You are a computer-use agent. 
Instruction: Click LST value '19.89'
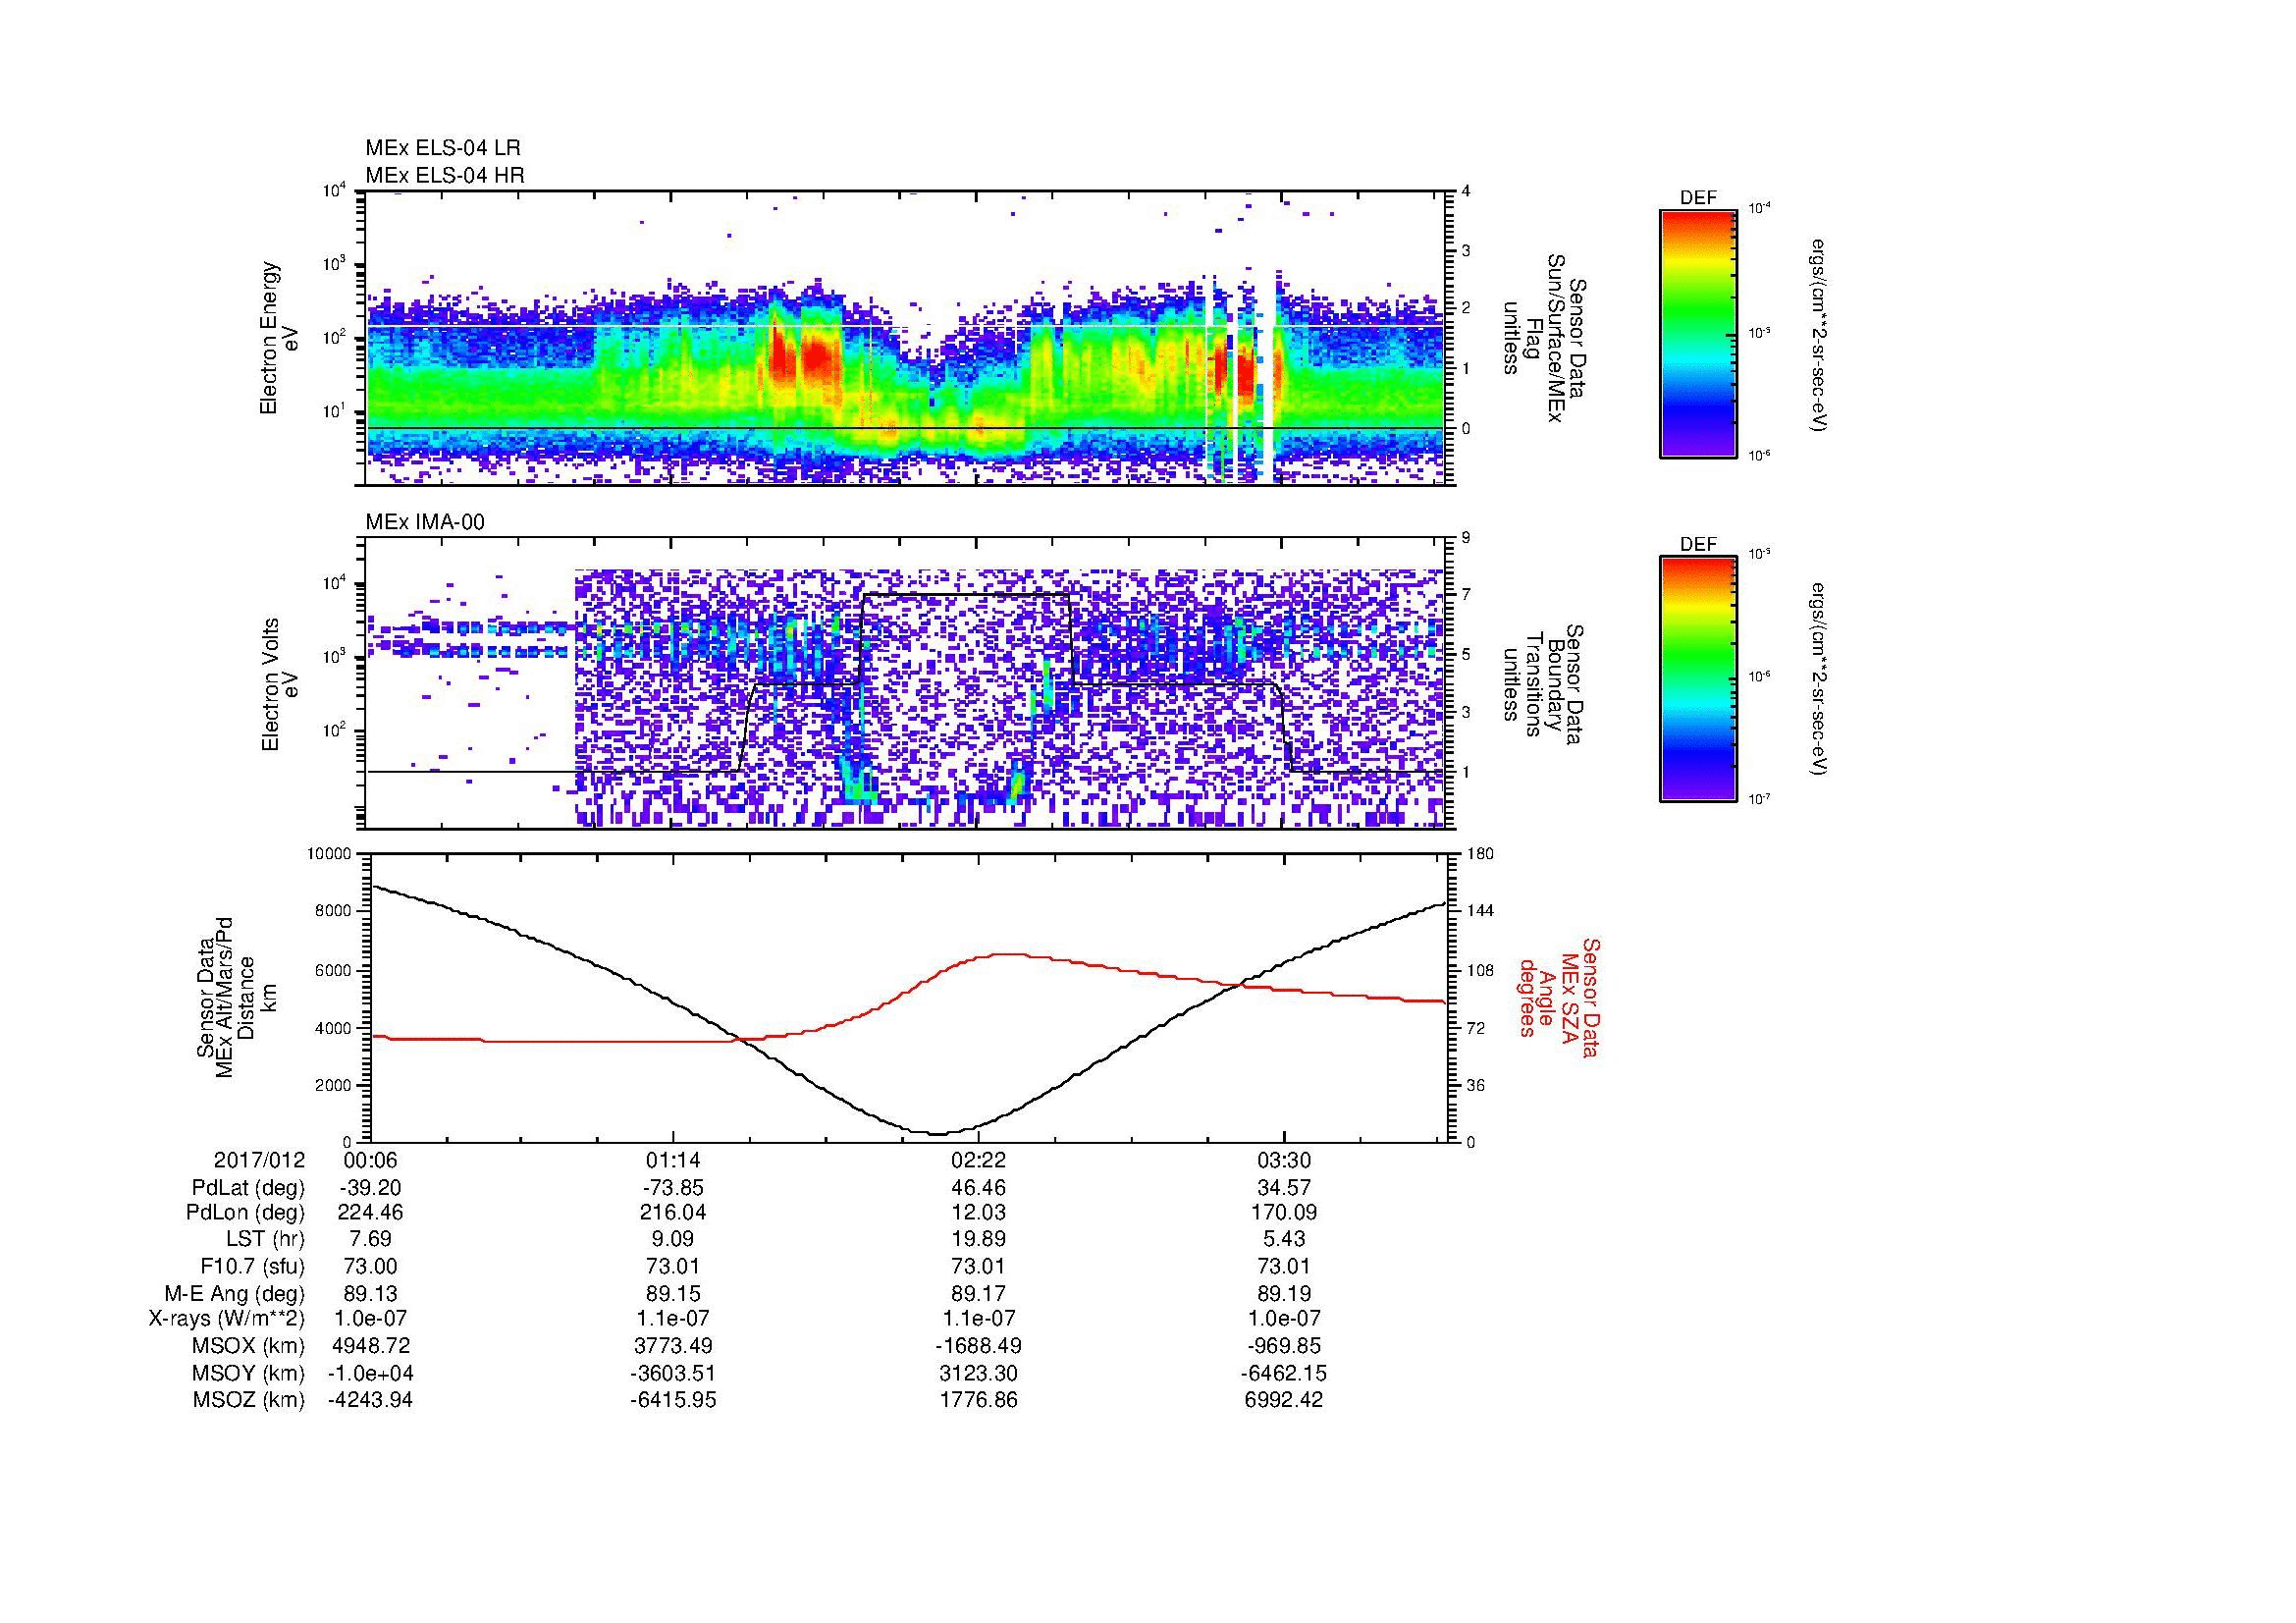[978, 1240]
